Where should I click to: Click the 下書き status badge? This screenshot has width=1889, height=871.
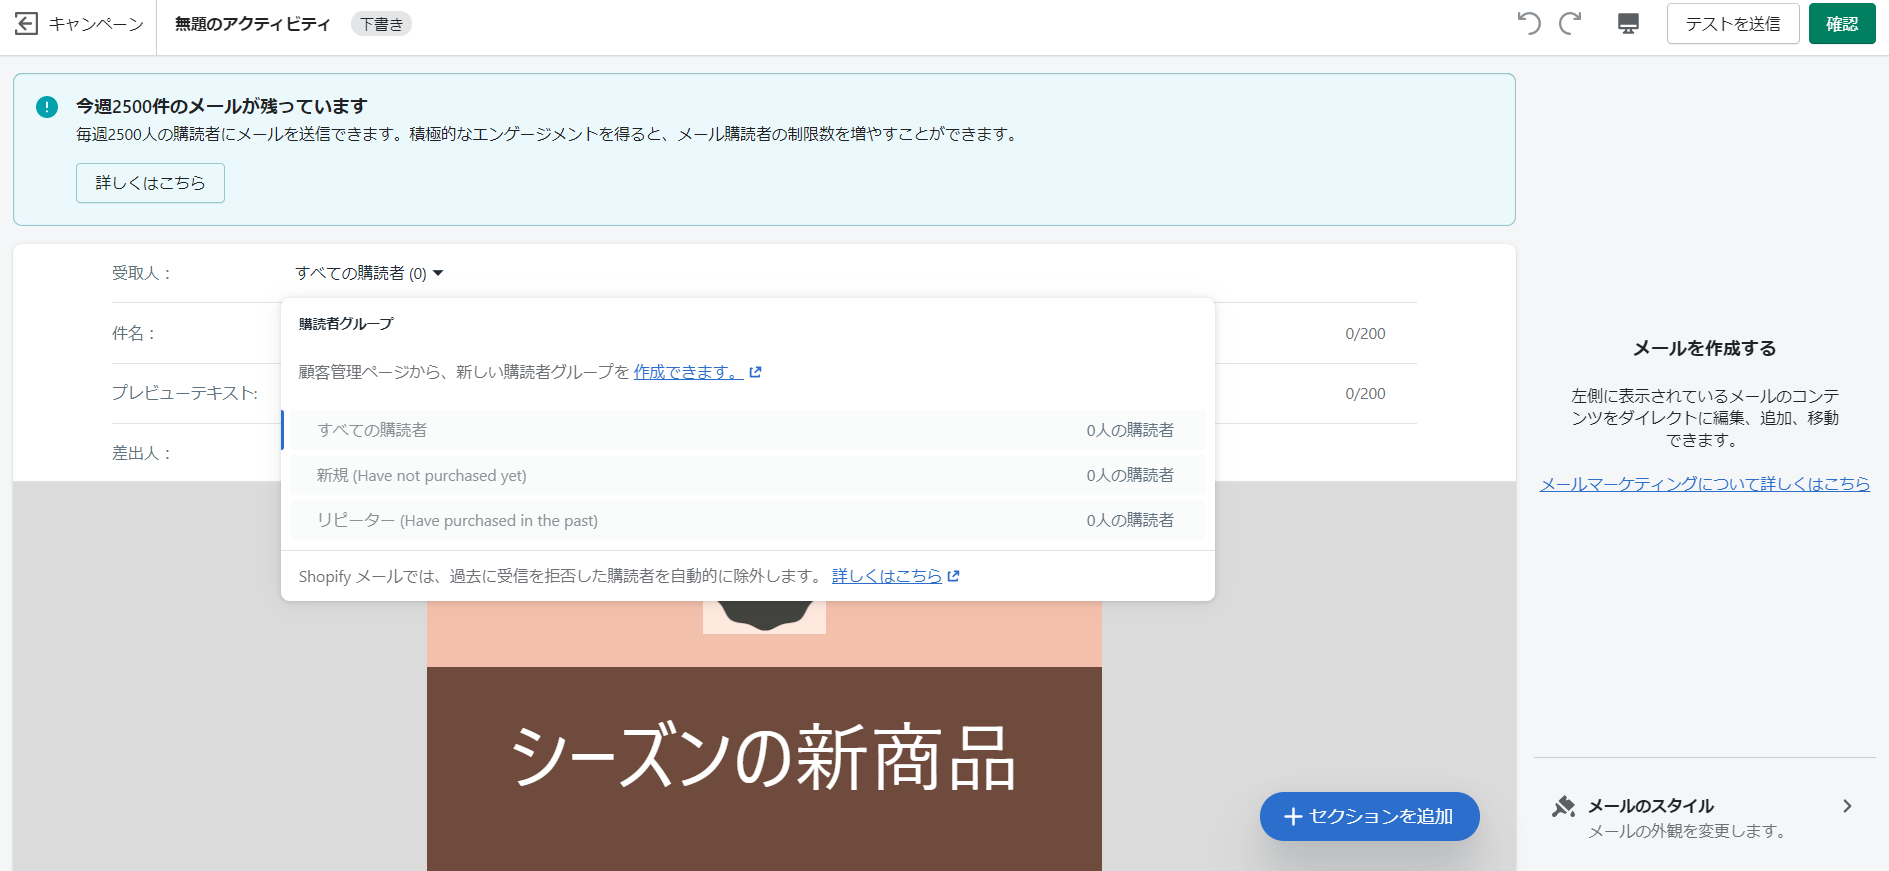coord(381,24)
